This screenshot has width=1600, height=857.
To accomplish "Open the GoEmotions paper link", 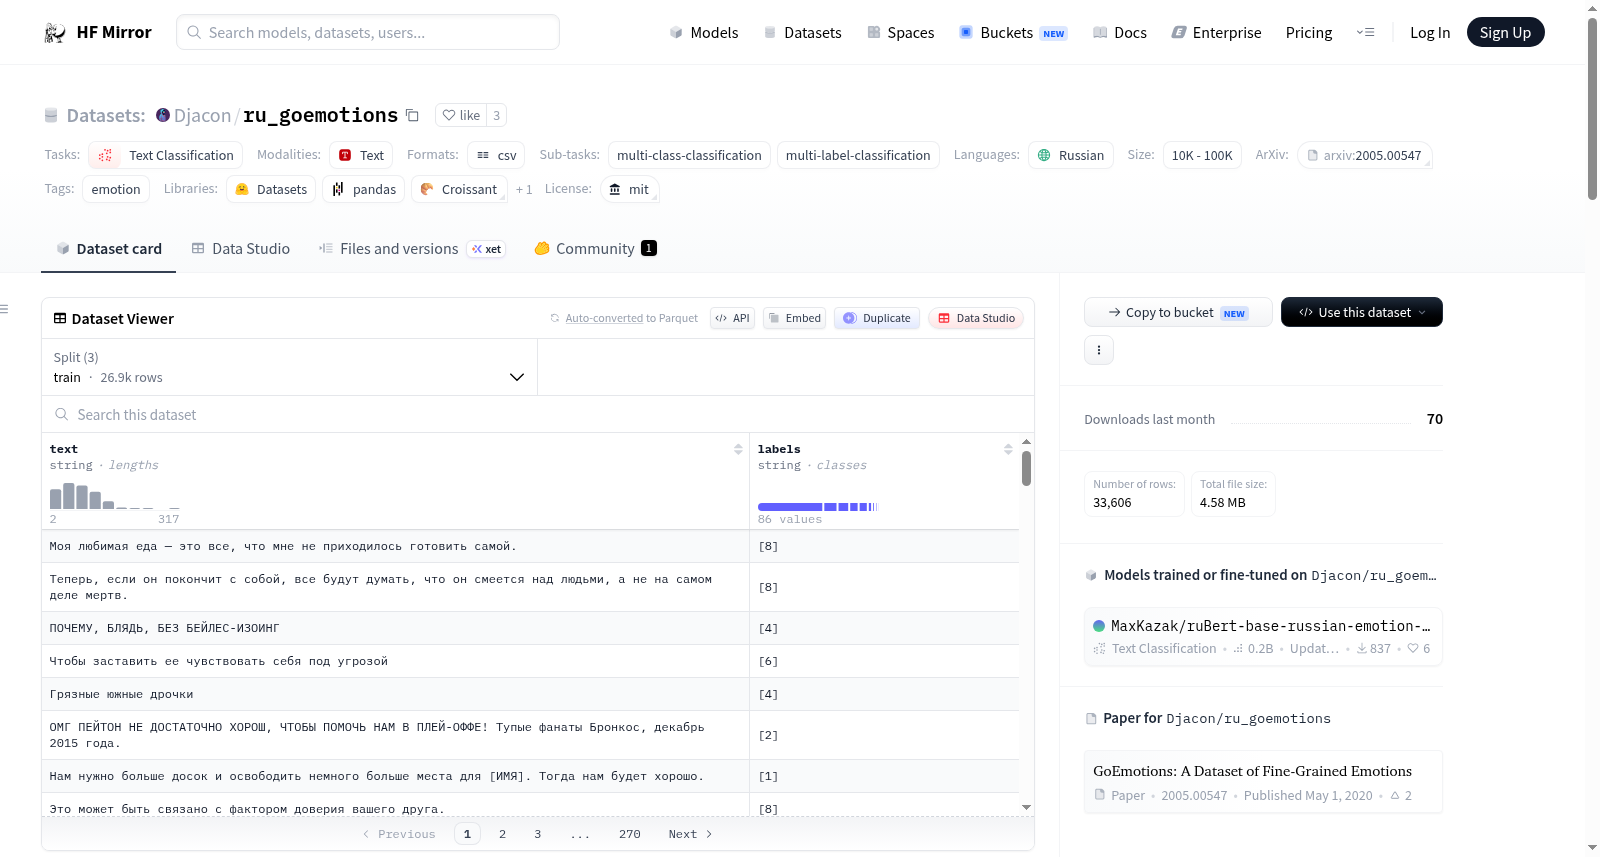I will (x=1263, y=782).
